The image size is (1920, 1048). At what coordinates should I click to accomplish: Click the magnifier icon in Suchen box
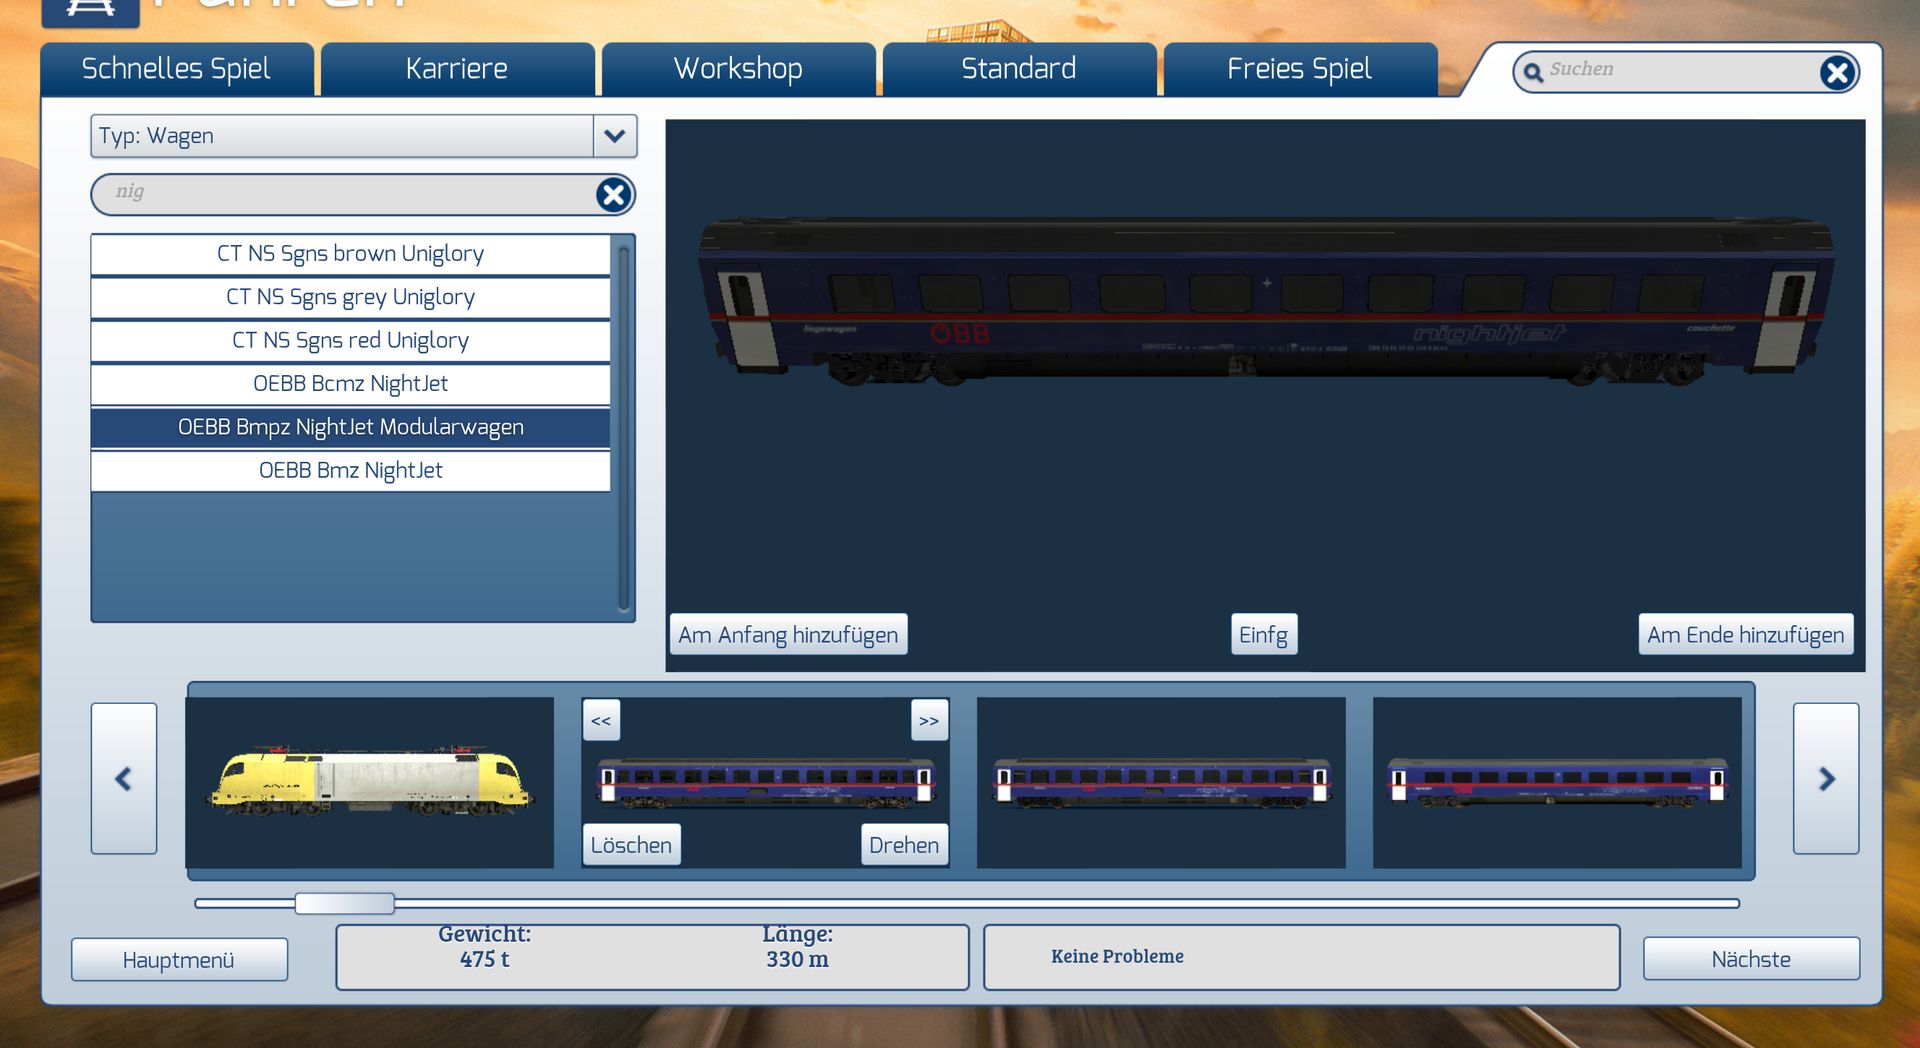tap(1533, 72)
